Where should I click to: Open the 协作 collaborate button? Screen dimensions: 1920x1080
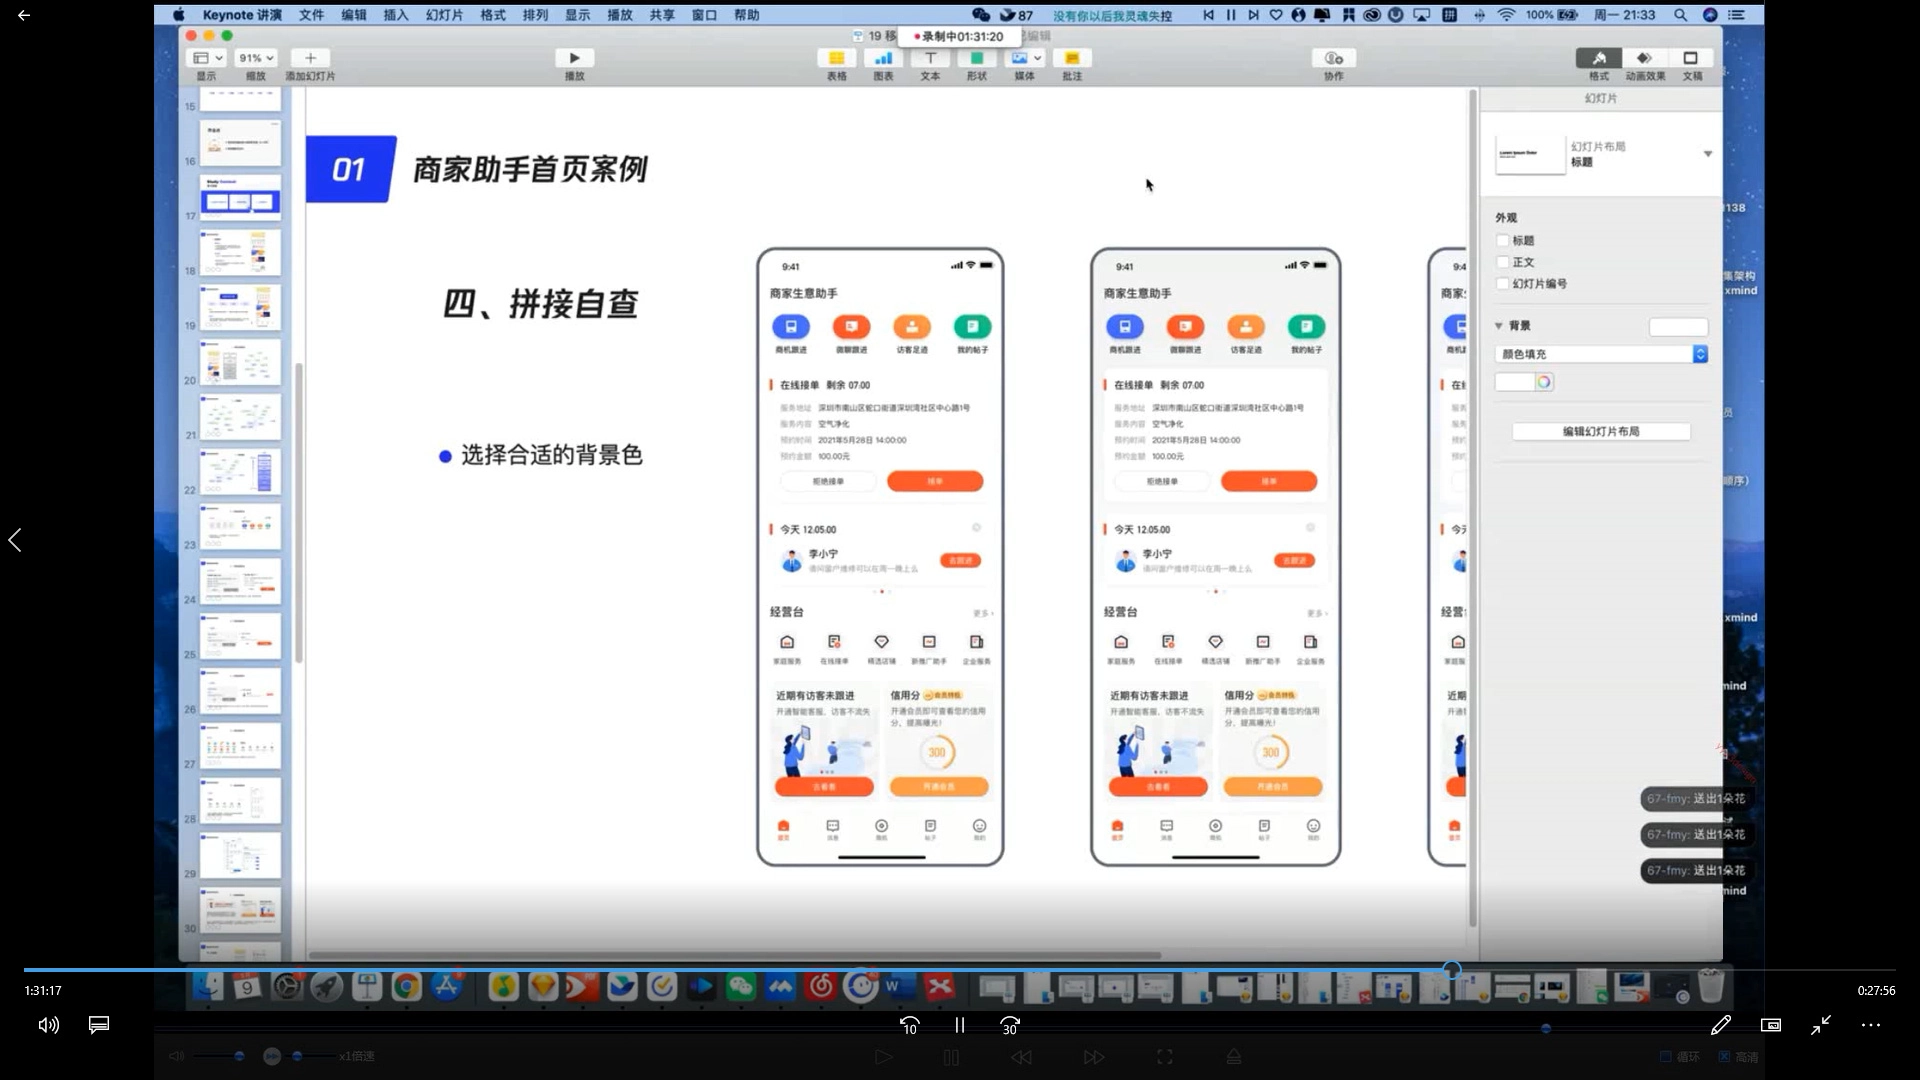coord(1333,58)
